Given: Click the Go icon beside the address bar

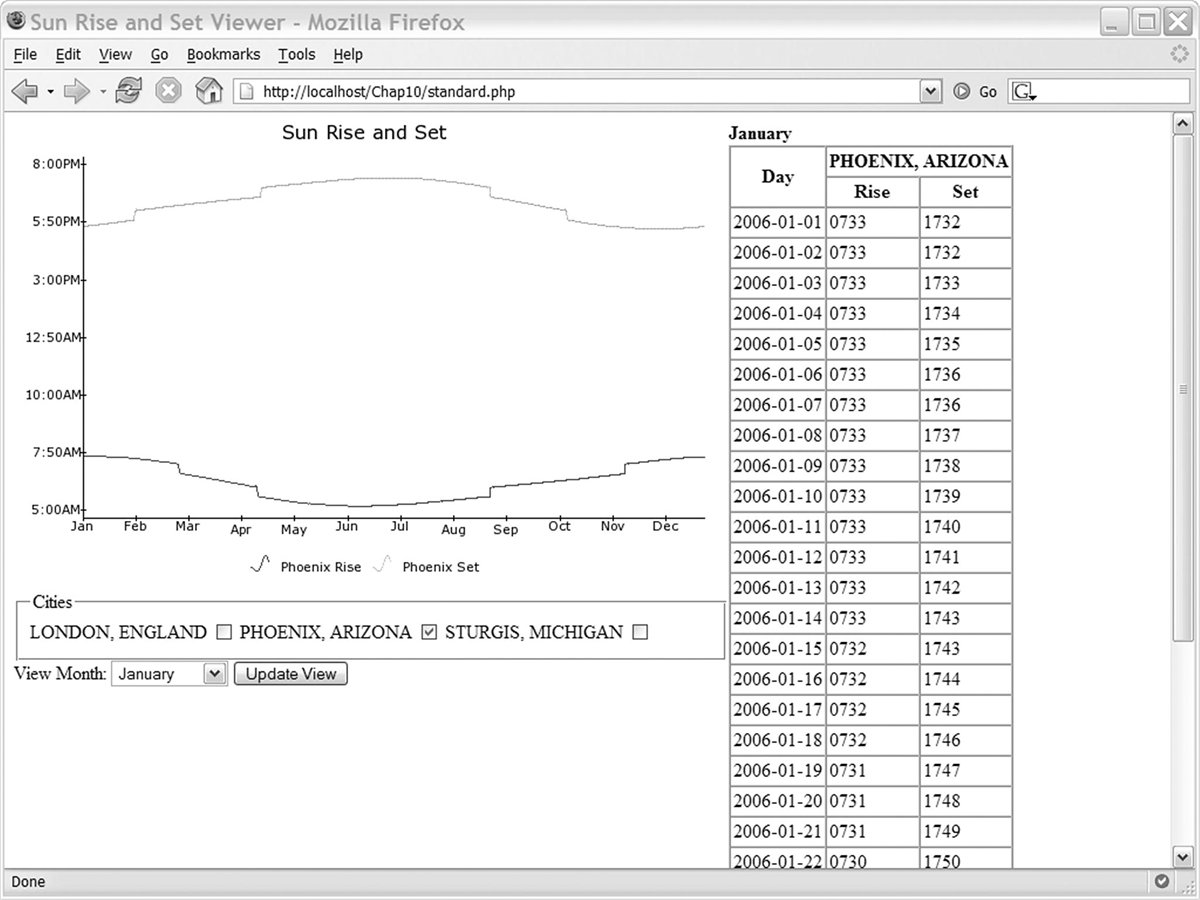Looking at the screenshot, I should point(962,92).
